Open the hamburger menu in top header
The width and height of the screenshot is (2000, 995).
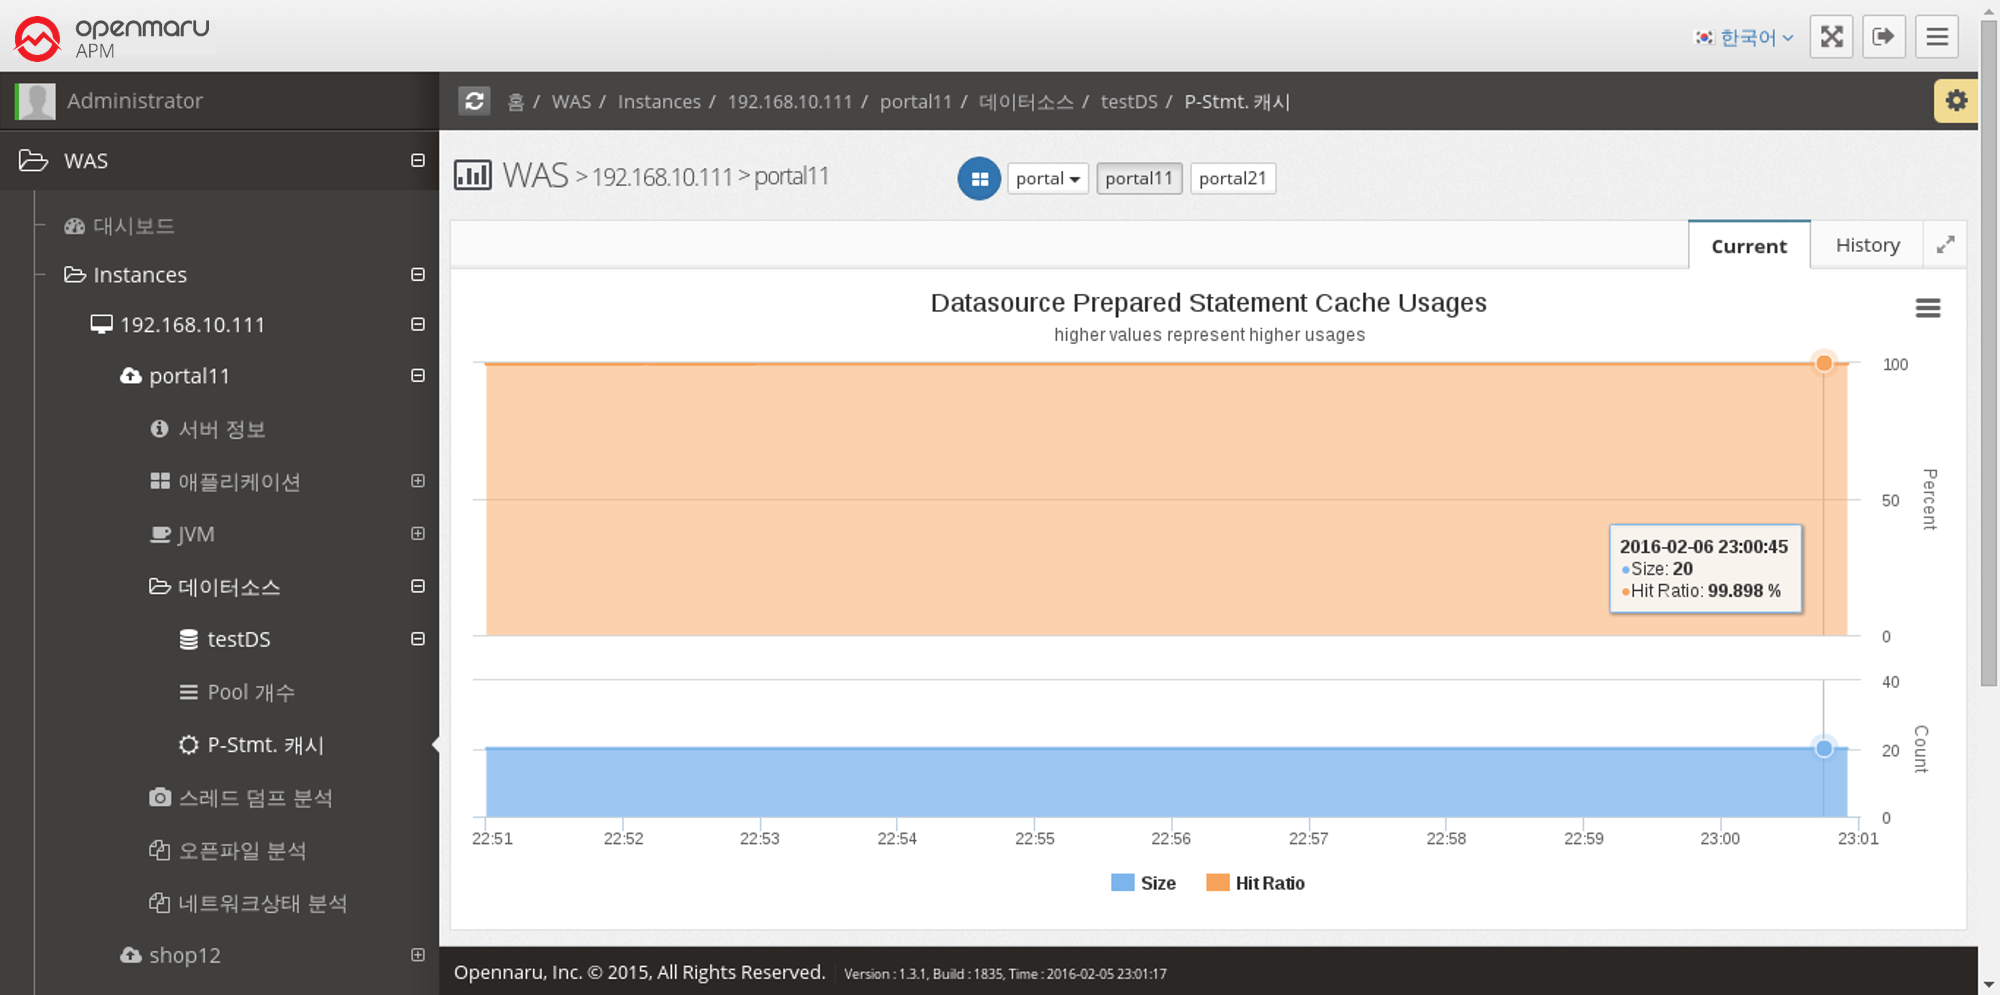pyautogui.click(x=1936, y=37)
